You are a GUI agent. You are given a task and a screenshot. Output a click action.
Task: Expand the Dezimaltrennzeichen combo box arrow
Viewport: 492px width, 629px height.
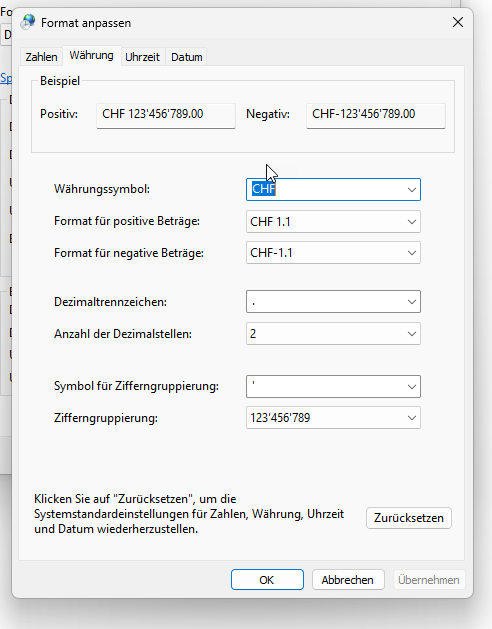click(411, 302)
